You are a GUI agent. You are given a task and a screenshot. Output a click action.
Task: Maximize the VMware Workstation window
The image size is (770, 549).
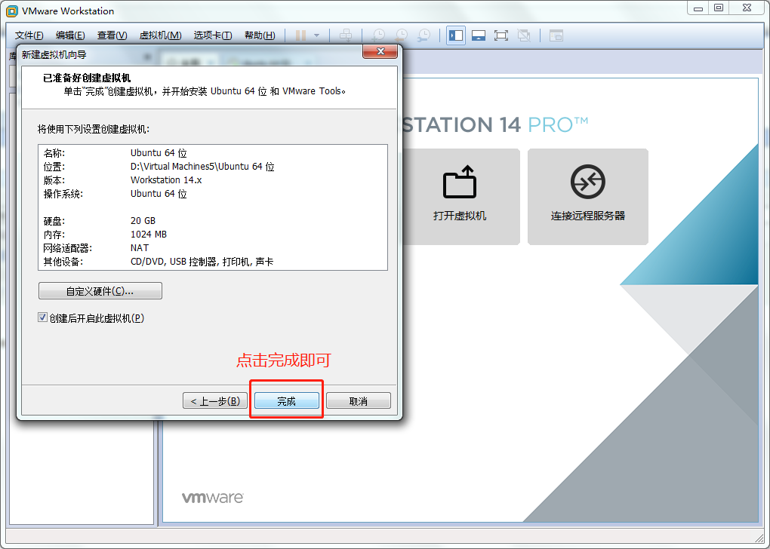click(718, 8)
